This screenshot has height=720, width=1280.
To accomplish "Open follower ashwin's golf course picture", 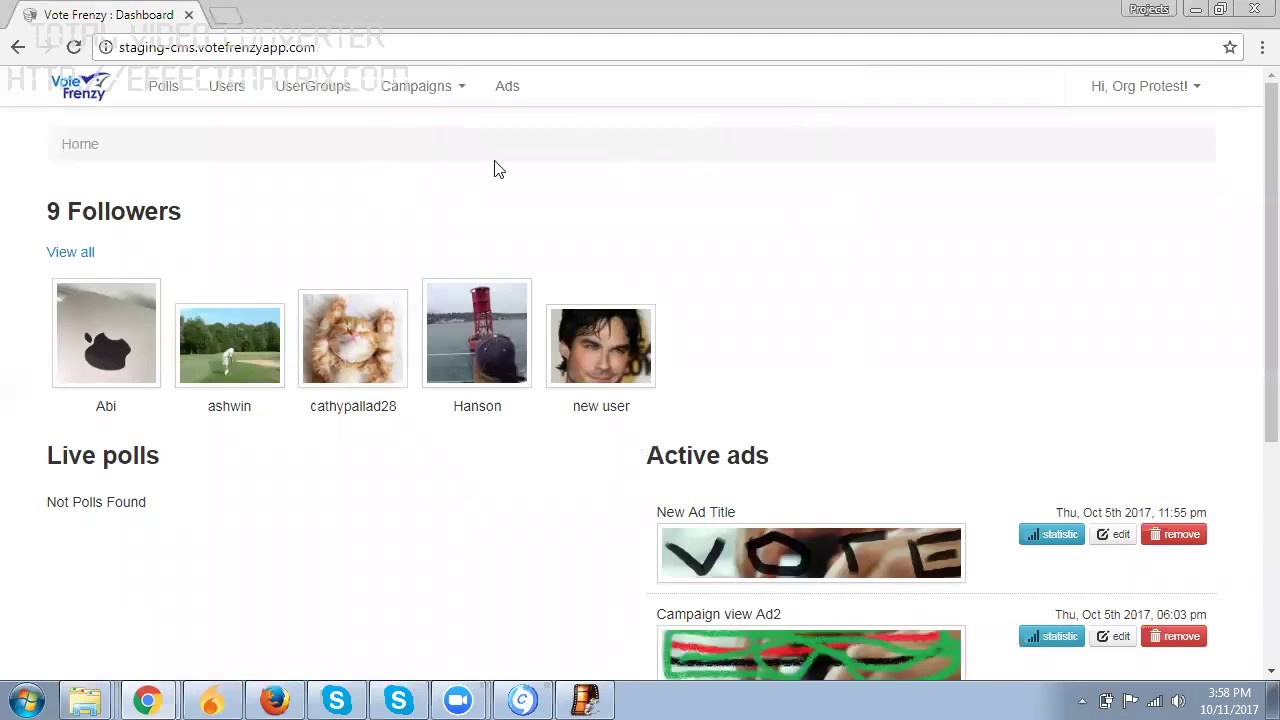I will (230, 345).
